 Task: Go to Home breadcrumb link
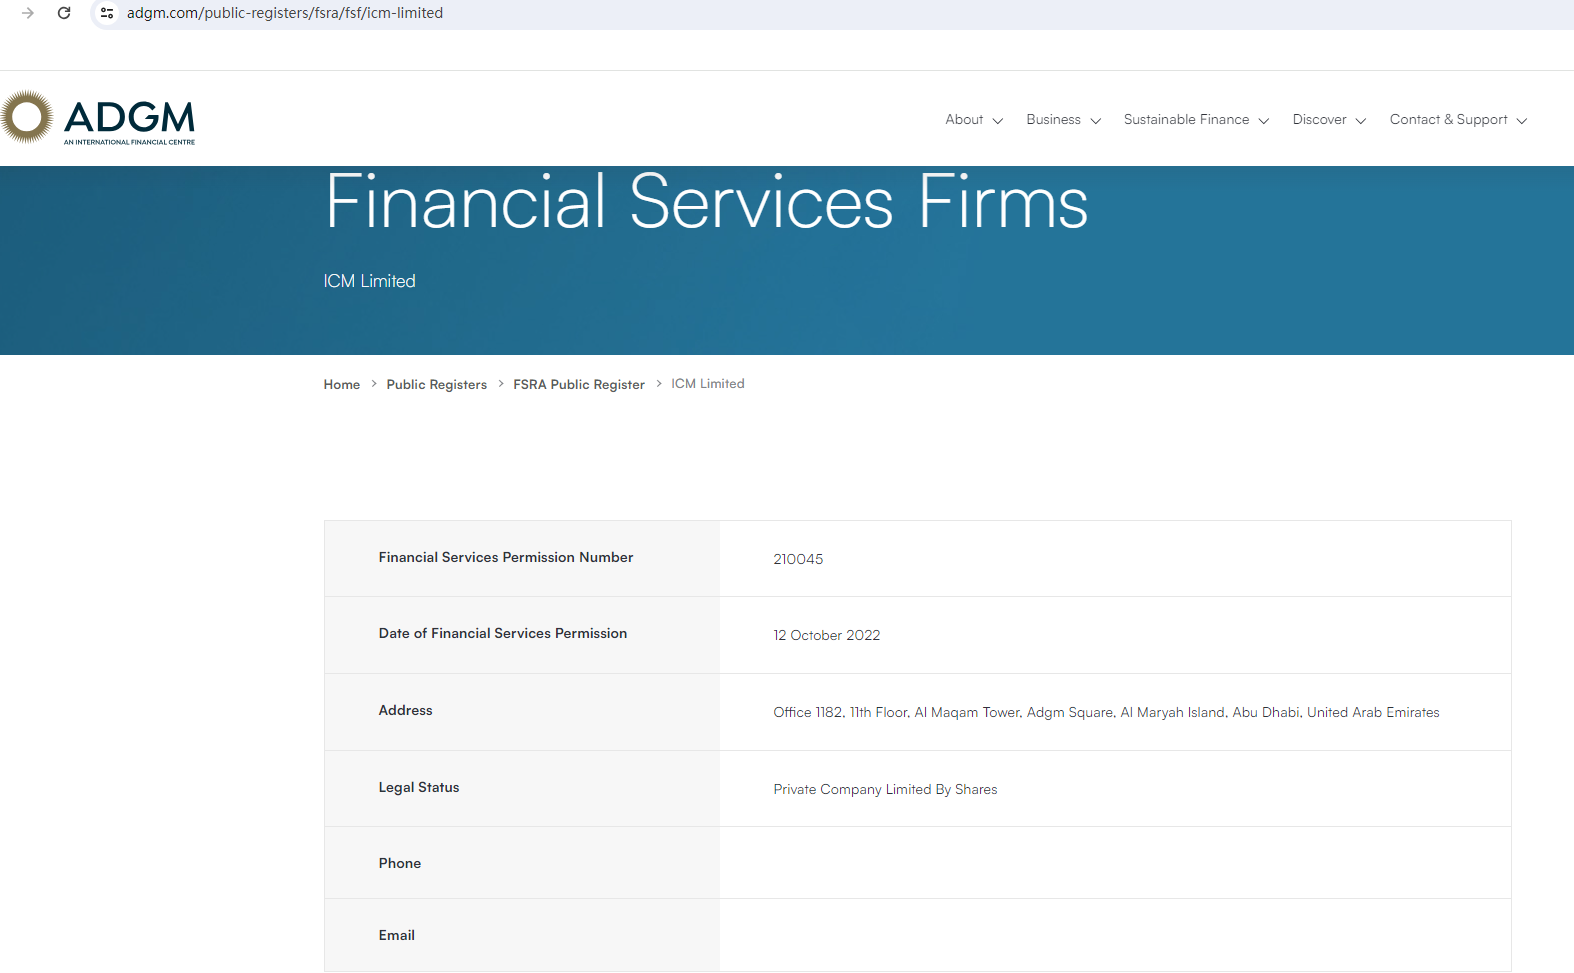pos(341,385)
